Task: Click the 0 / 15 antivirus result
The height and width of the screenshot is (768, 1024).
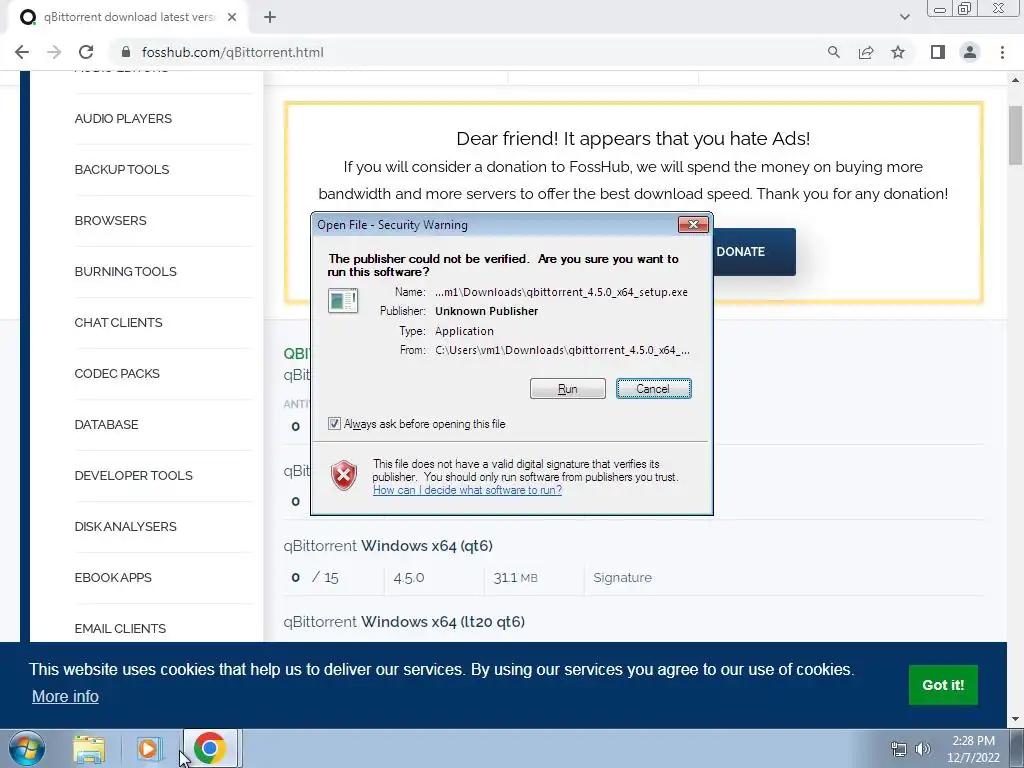Action: pos(315,577)
